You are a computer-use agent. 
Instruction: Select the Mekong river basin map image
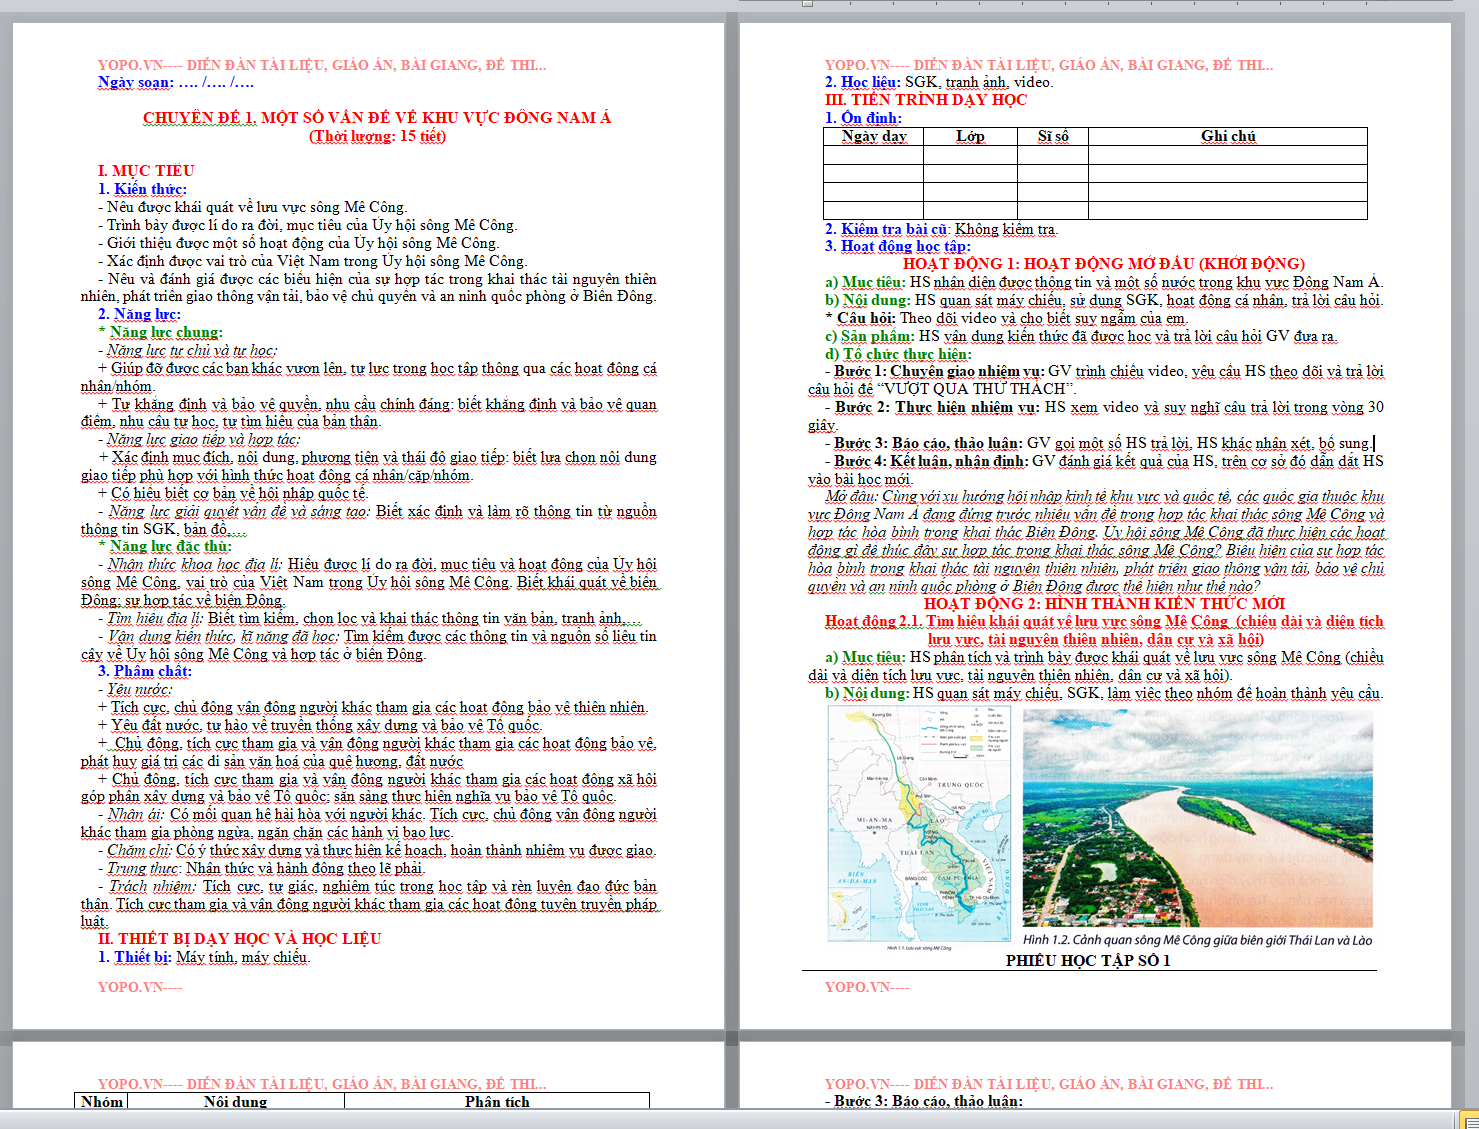click(919, 824)
